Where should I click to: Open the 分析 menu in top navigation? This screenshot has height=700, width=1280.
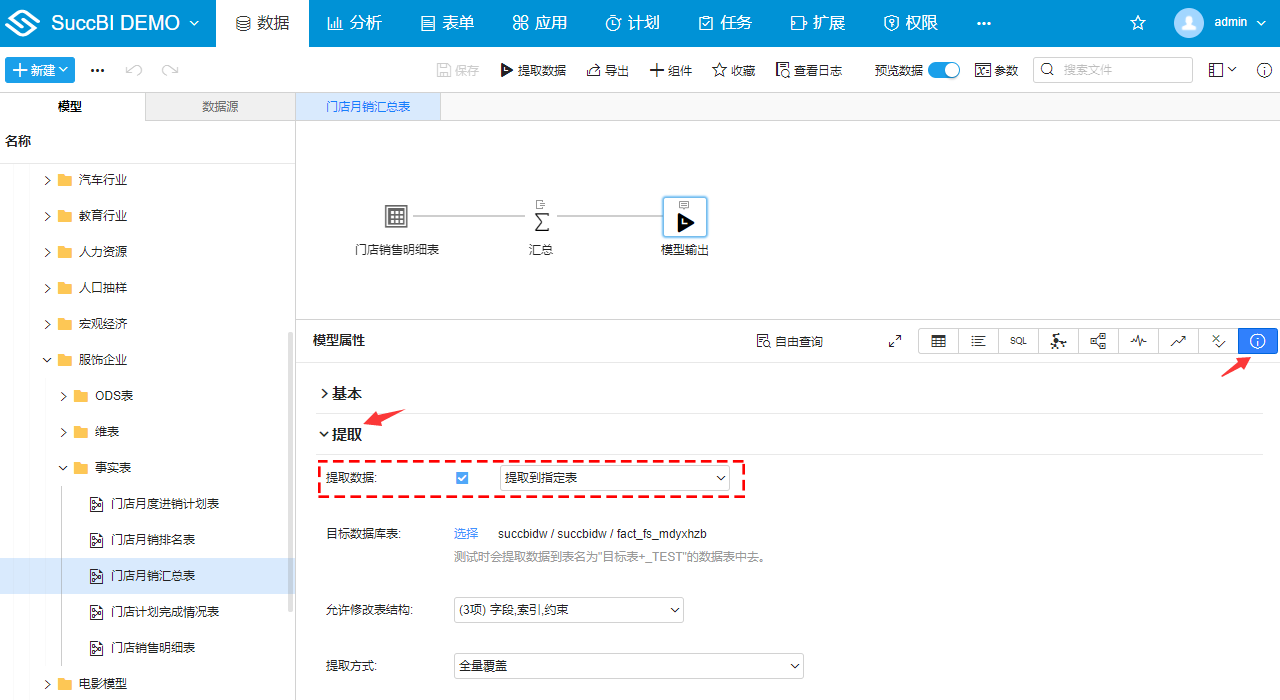[x=354, y=22]
